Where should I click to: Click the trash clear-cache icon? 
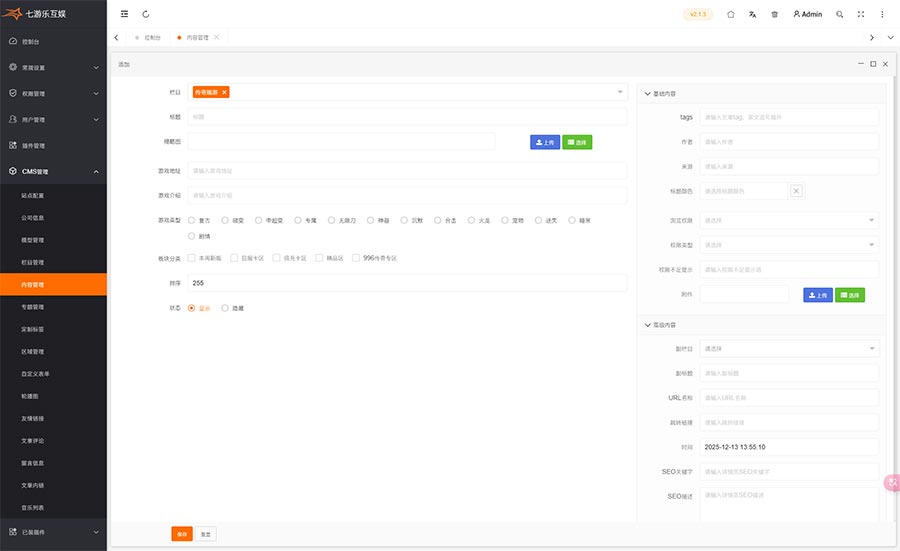774,14
